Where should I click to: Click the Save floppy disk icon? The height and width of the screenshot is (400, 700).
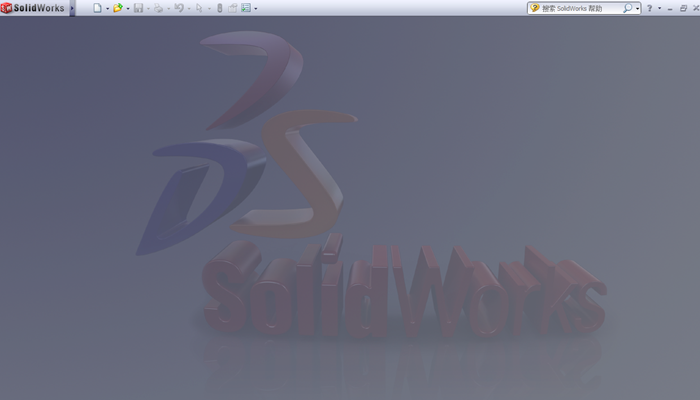pyautogui.click(x=138, y=8)
